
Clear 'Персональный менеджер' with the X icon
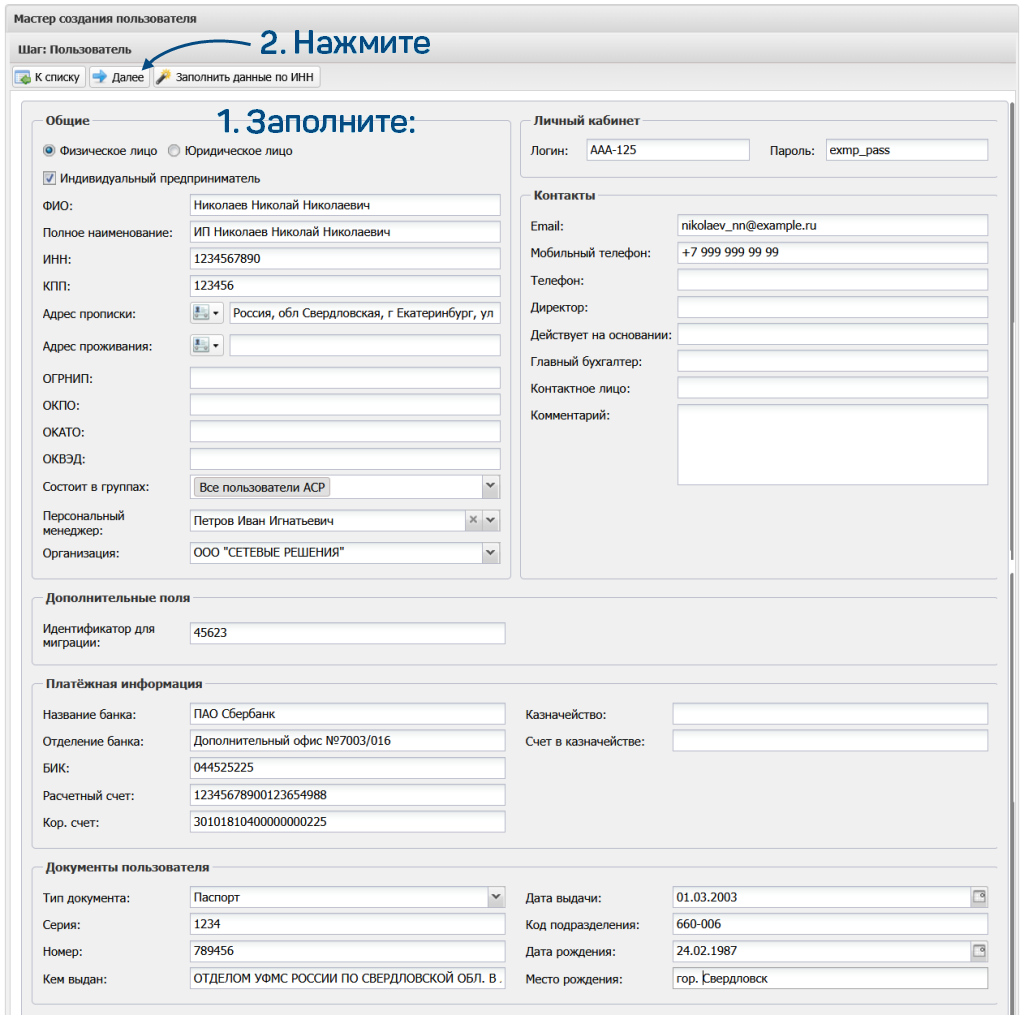pyautogui.click(x=473, y=520)
